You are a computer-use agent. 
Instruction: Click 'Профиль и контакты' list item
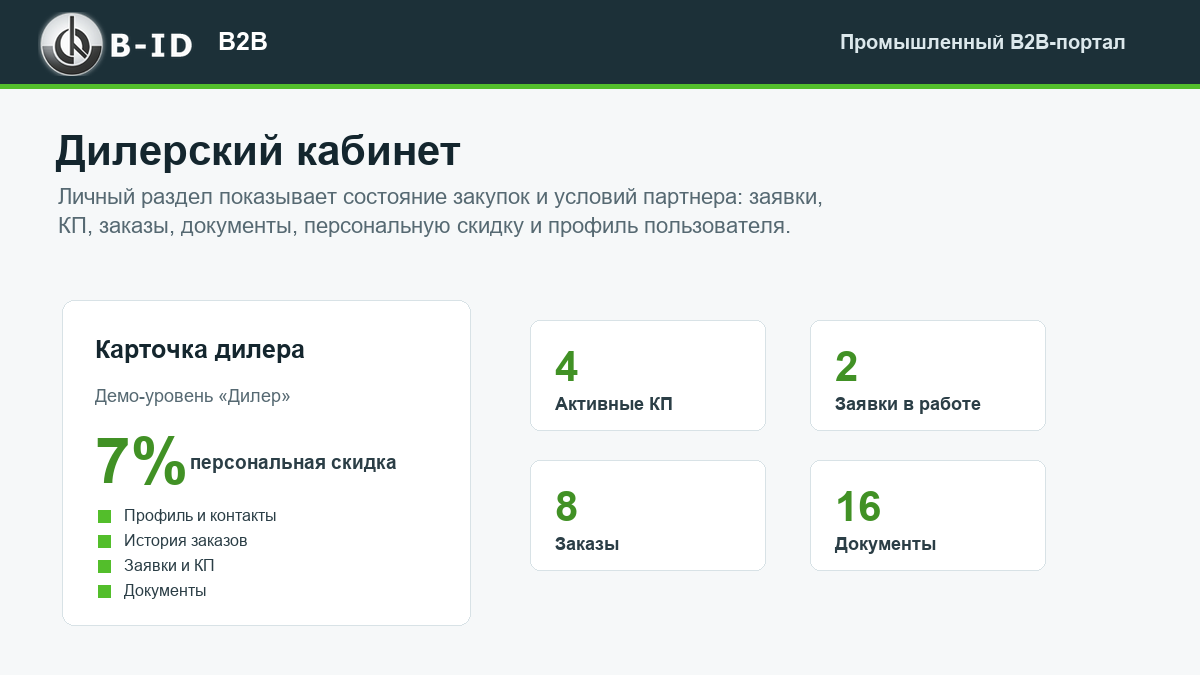[200, 516]
